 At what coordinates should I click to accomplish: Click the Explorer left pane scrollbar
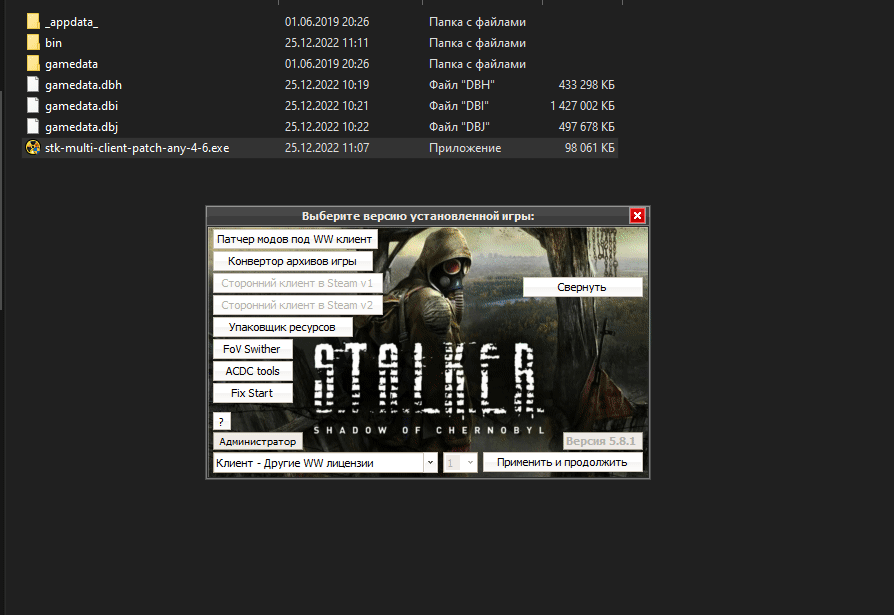tap(1, 199)
